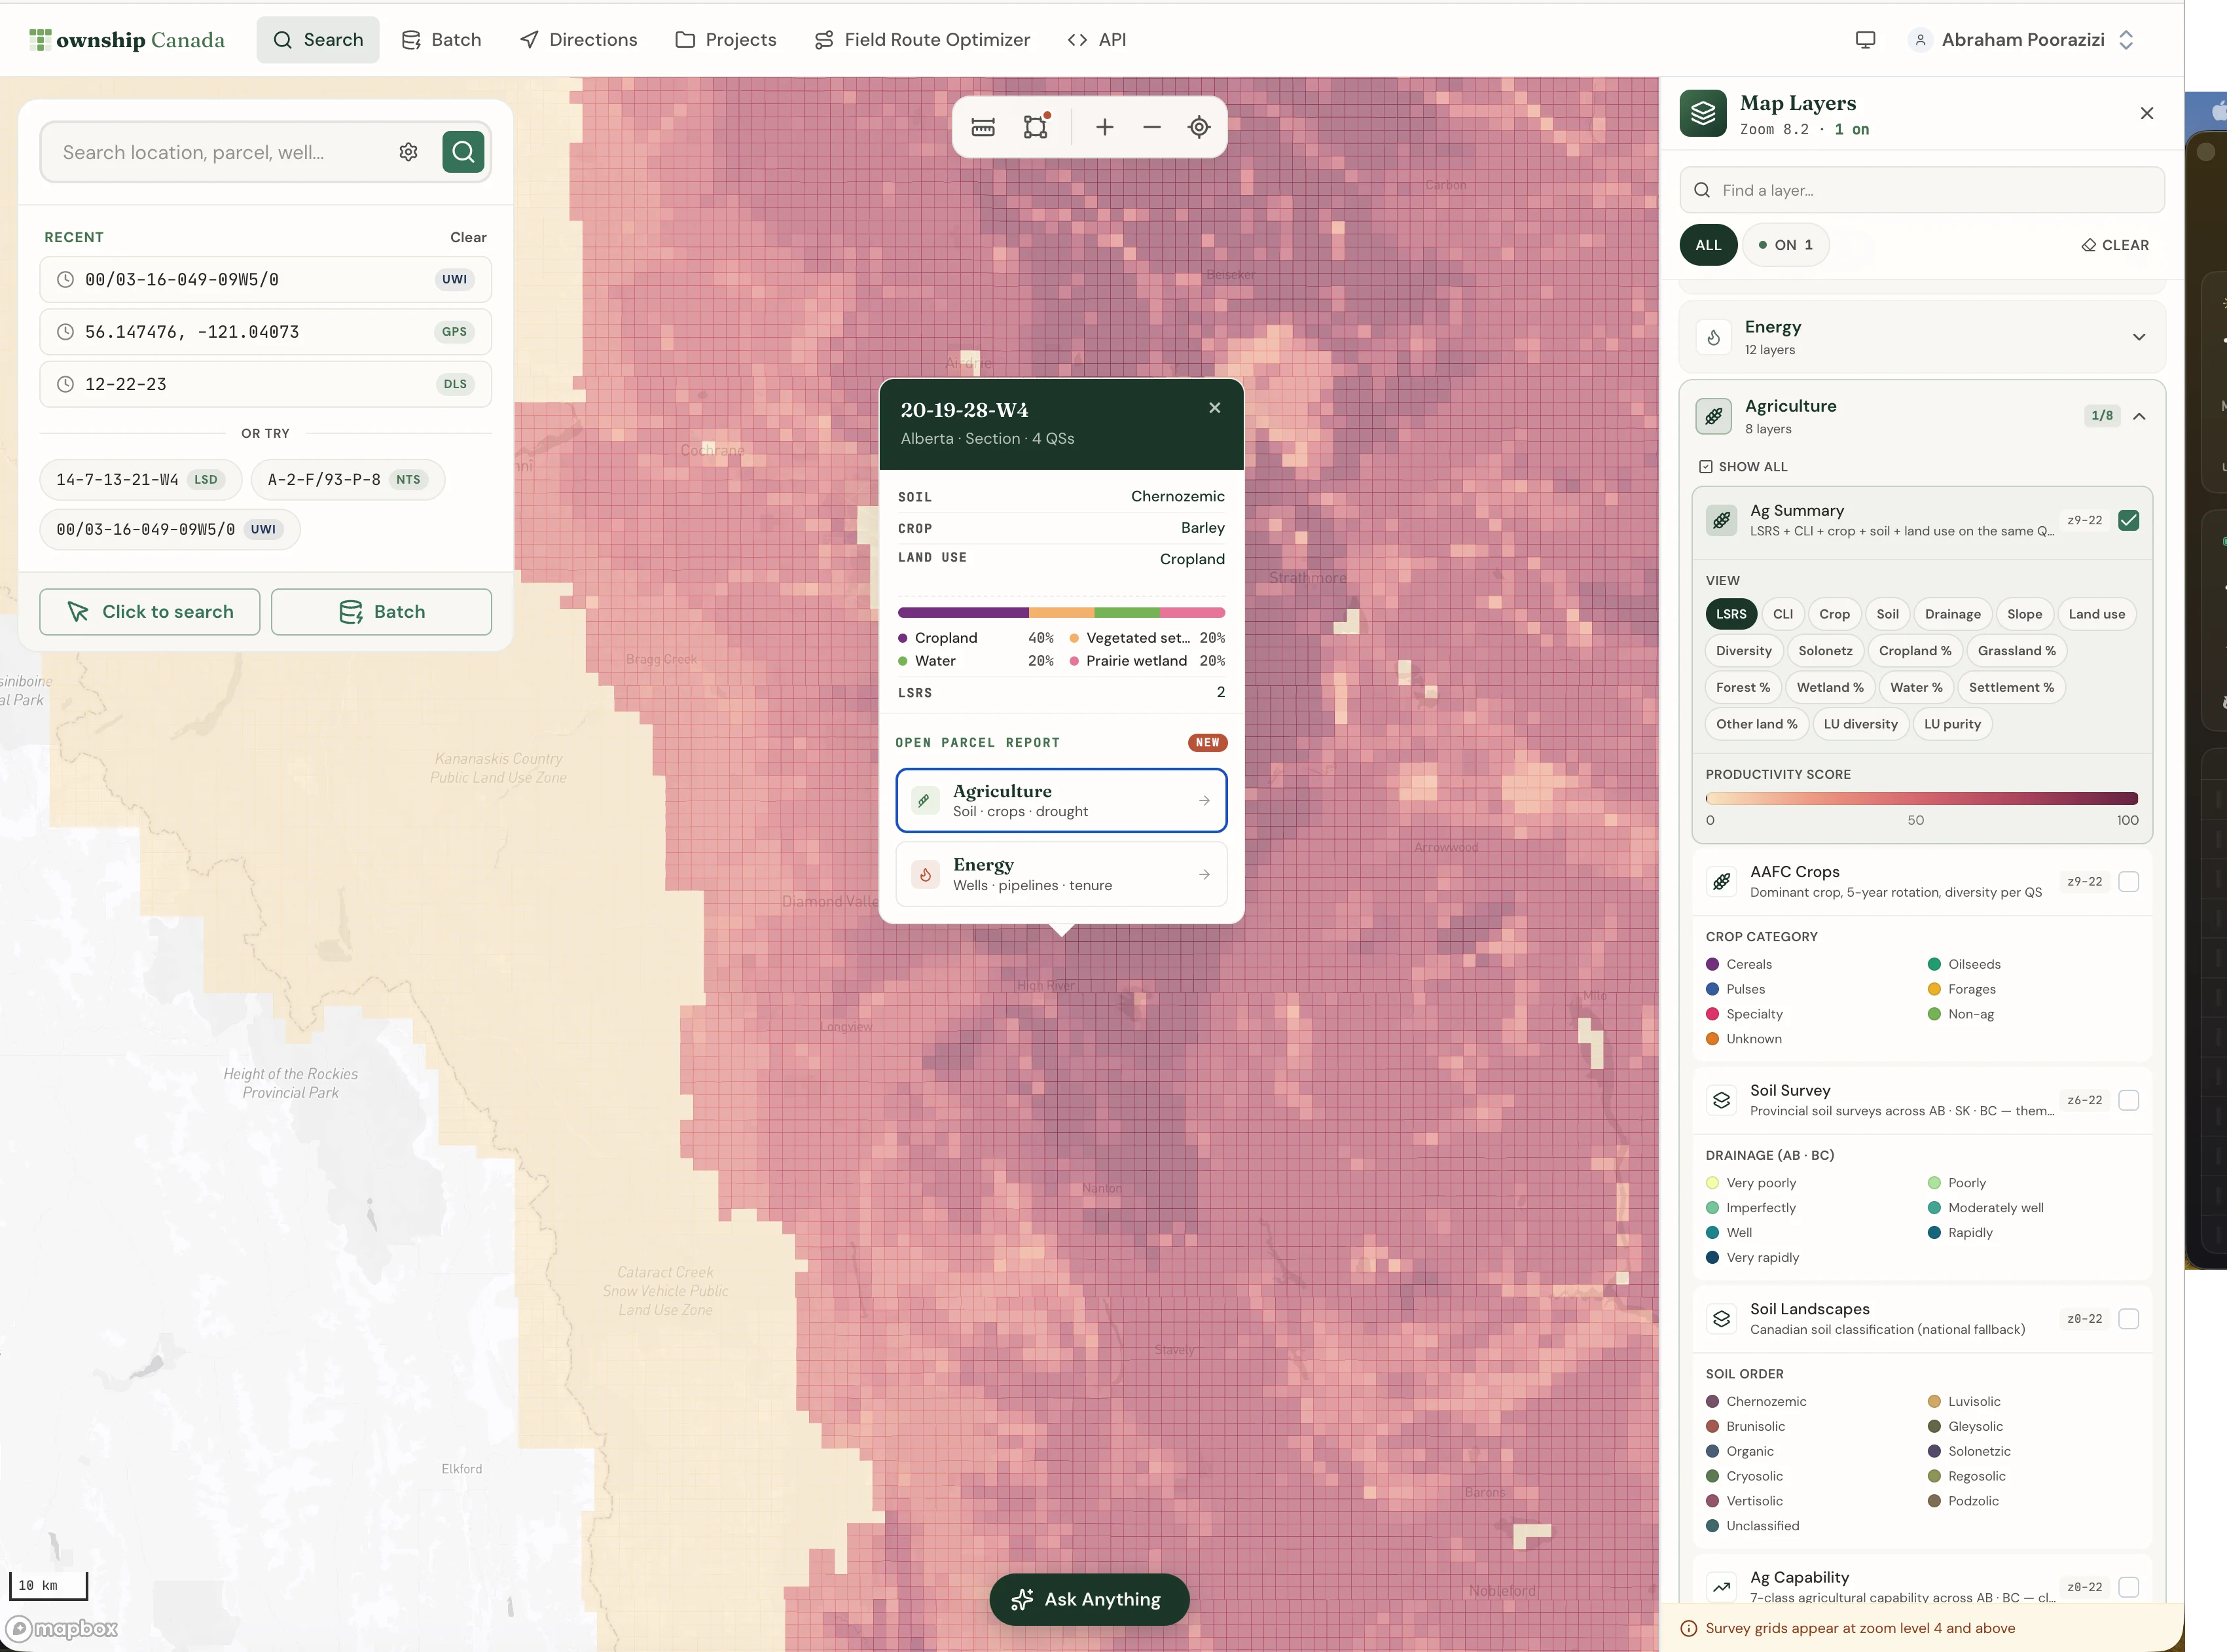The width and height of the screenshot is (2227, 1652).
Task: Click the CLEAR layers button
Action: click(x=2114, y=245)
